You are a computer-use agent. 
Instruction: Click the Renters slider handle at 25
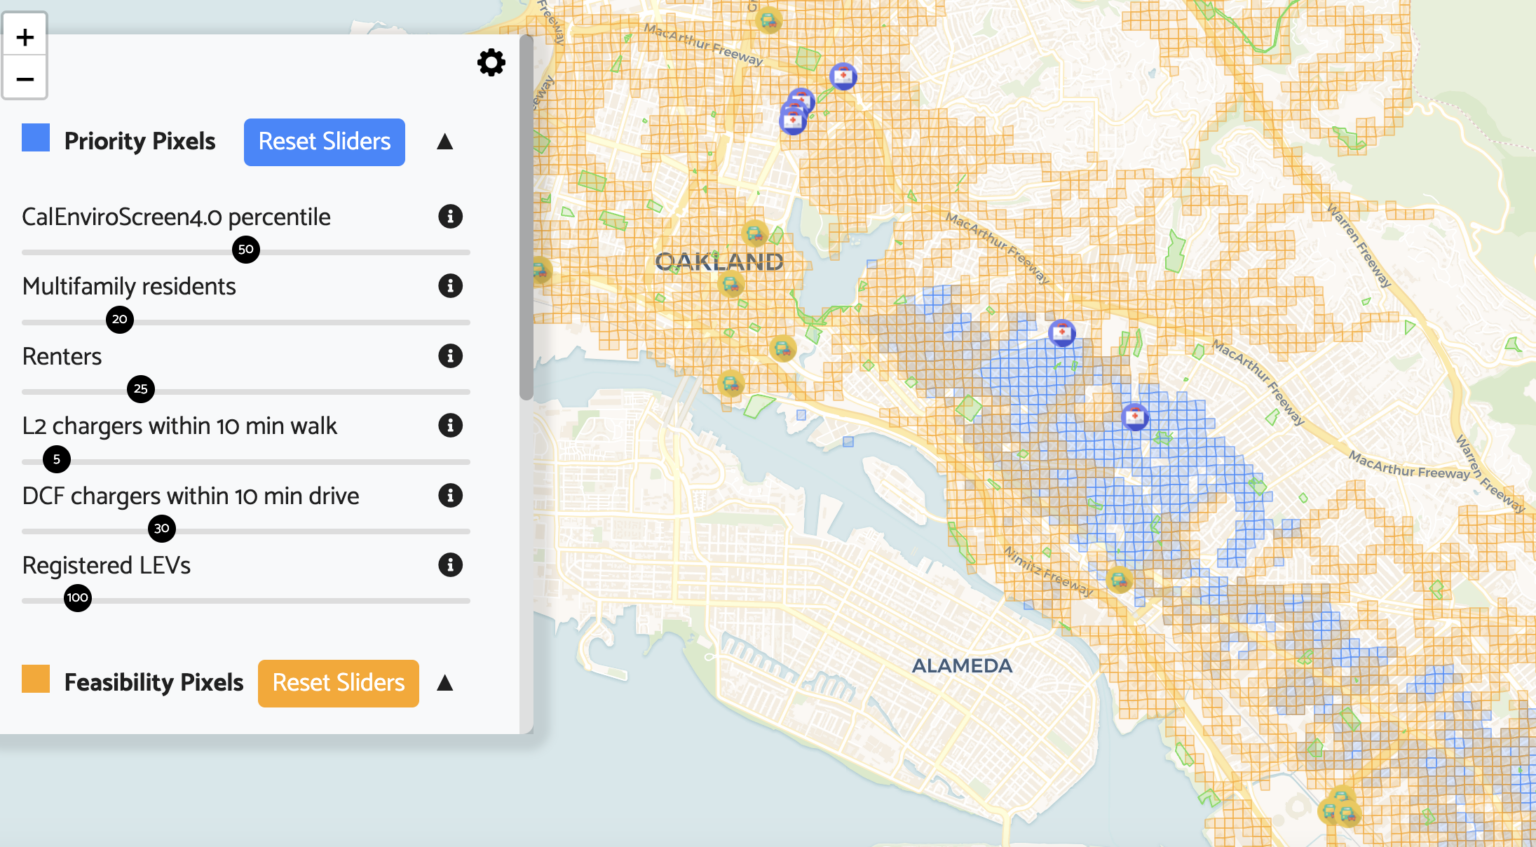click(141, 389)
